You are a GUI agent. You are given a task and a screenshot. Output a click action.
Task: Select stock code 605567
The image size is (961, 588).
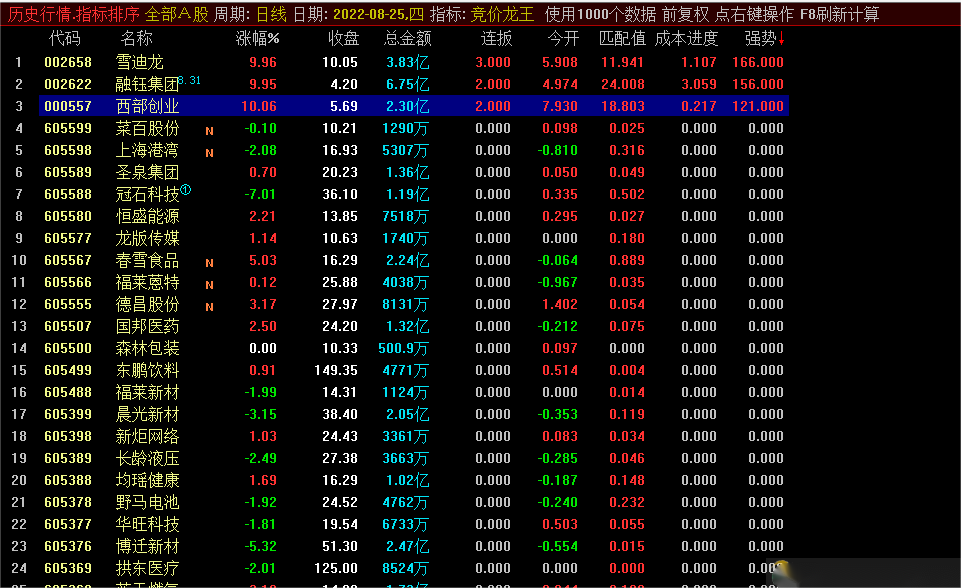[x=68, y=261]
